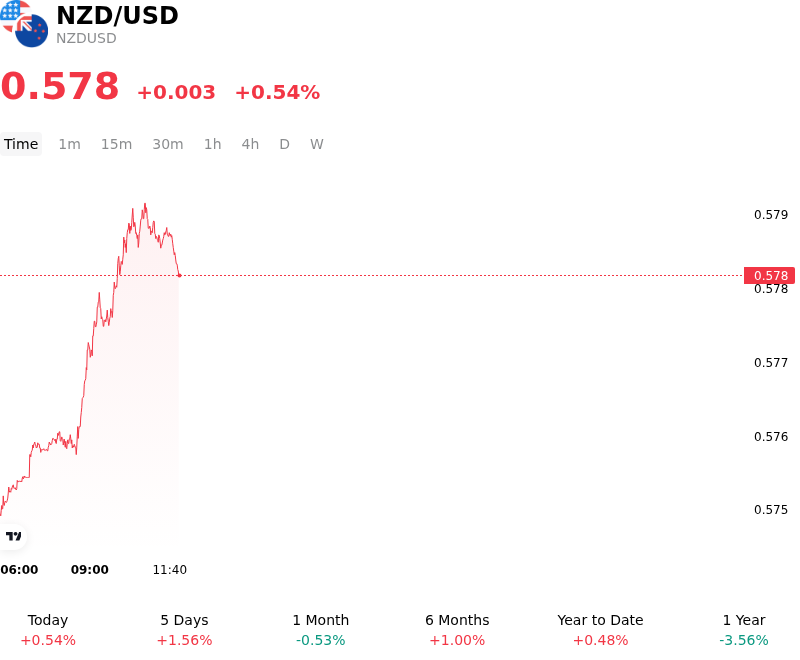The width and height of the screenshot is (800, 660).
Task: Click the last price dot on chart
Action: (180, 275)
